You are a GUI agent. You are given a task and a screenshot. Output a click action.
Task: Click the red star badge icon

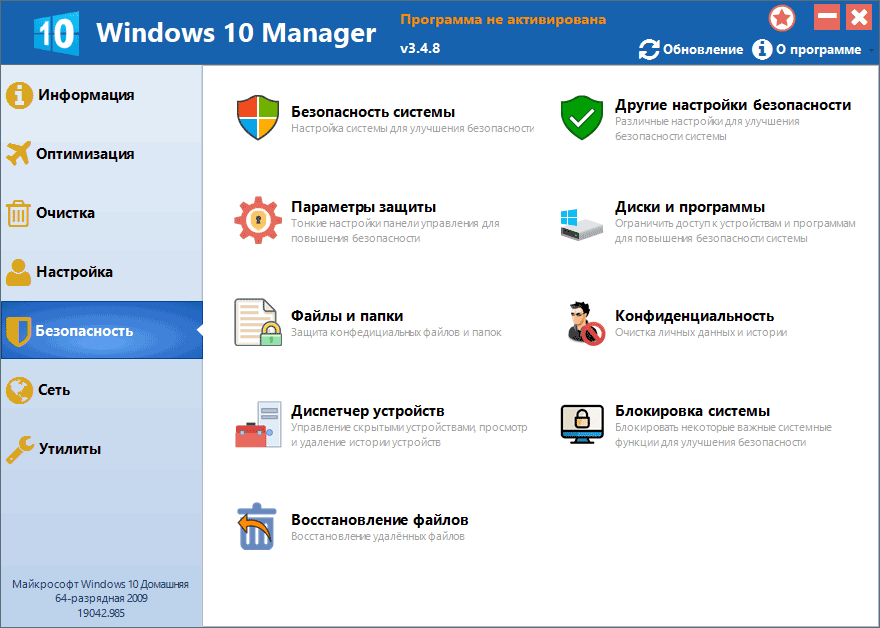[x=782, y=18]
